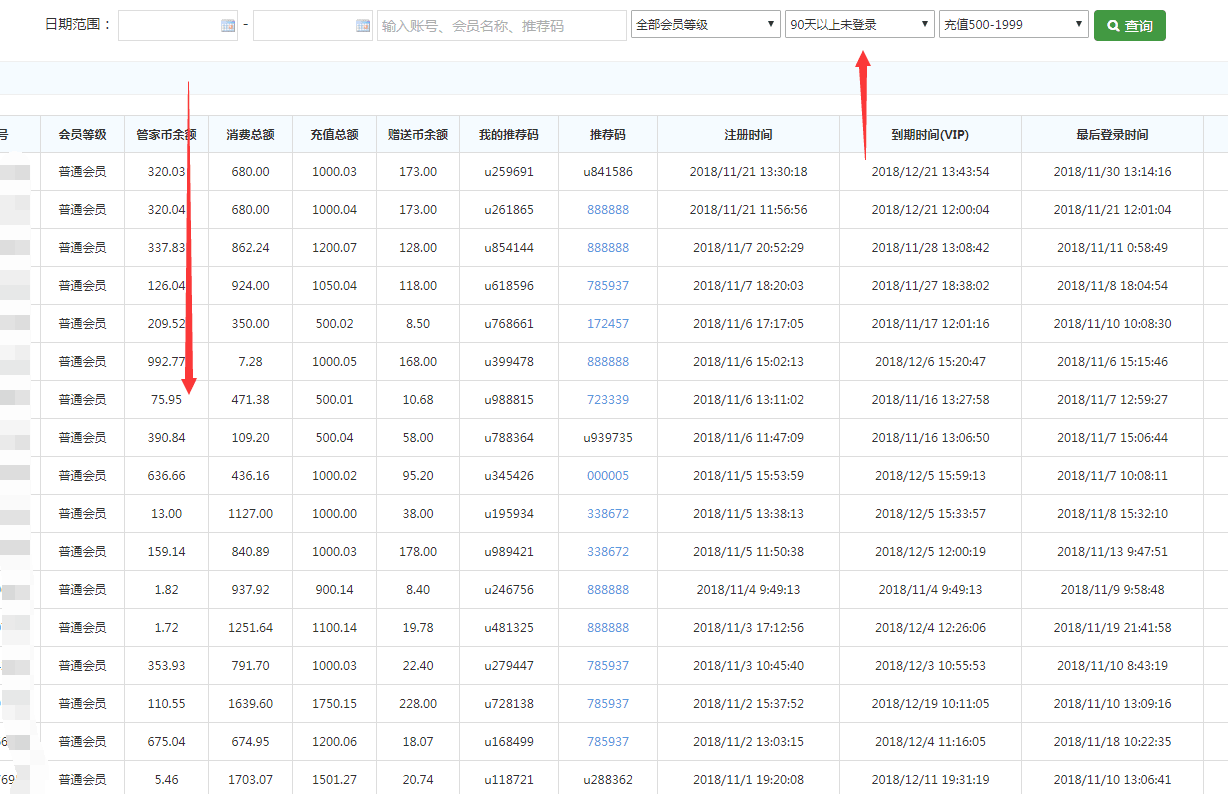Select referral code u288362 cell
This screenshot has width=1228, height=794.
pyautogui.click(x=608, y=780)
